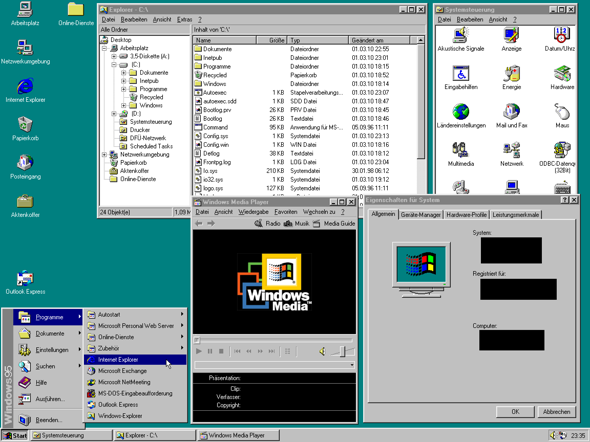Open the Extras menu in Explorer

click(184, 20)
